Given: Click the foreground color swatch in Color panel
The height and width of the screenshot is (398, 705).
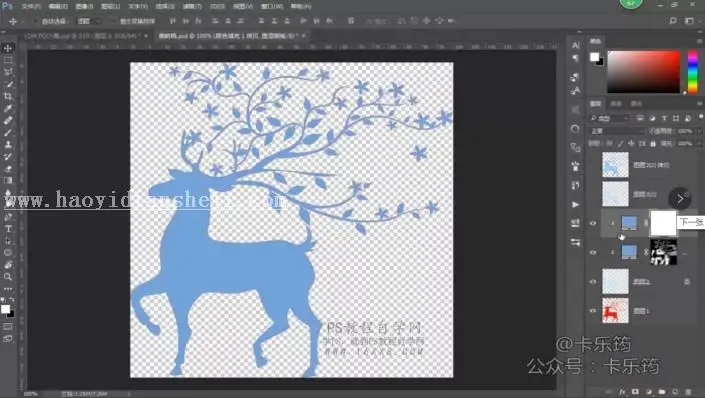Looking at the screenshot, I should [594, 57].
